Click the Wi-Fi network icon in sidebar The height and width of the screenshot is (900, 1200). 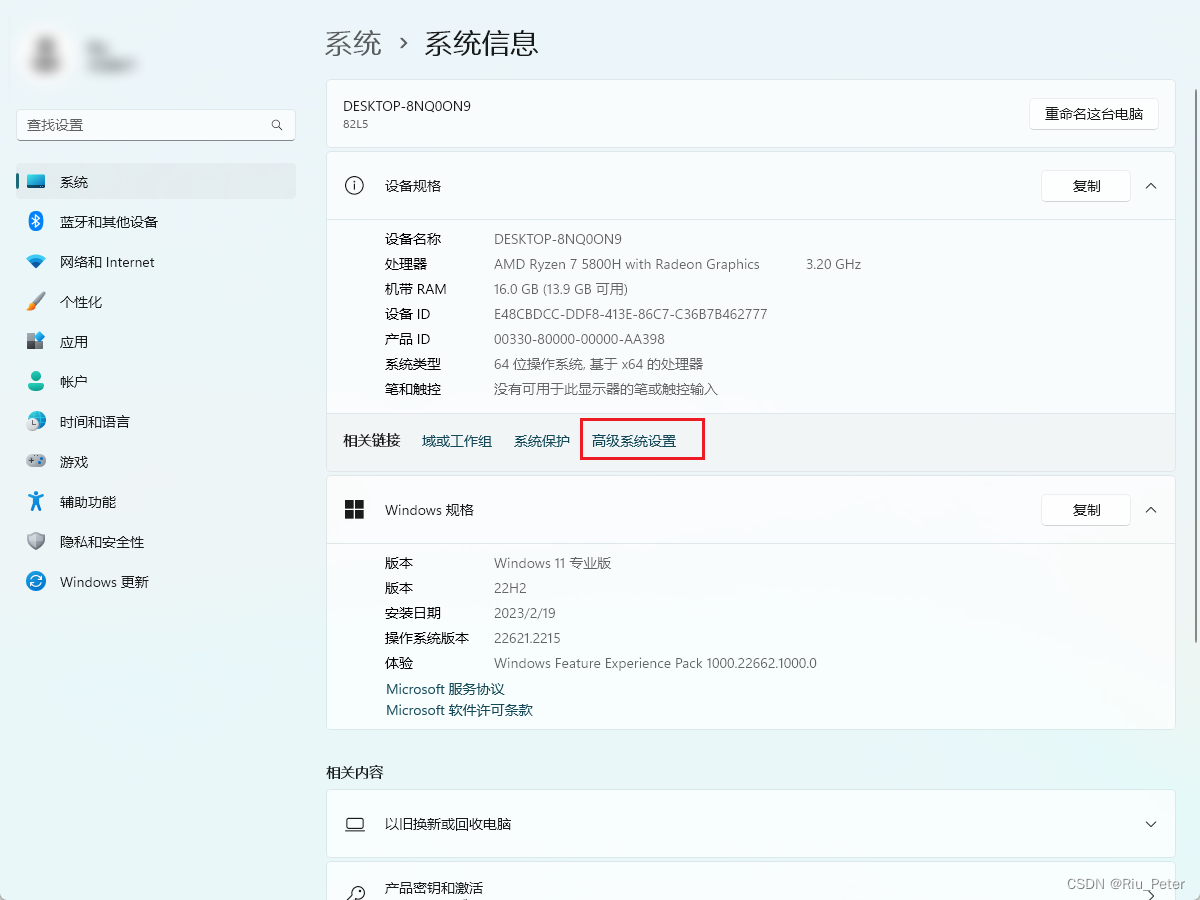tap(36, 262)
